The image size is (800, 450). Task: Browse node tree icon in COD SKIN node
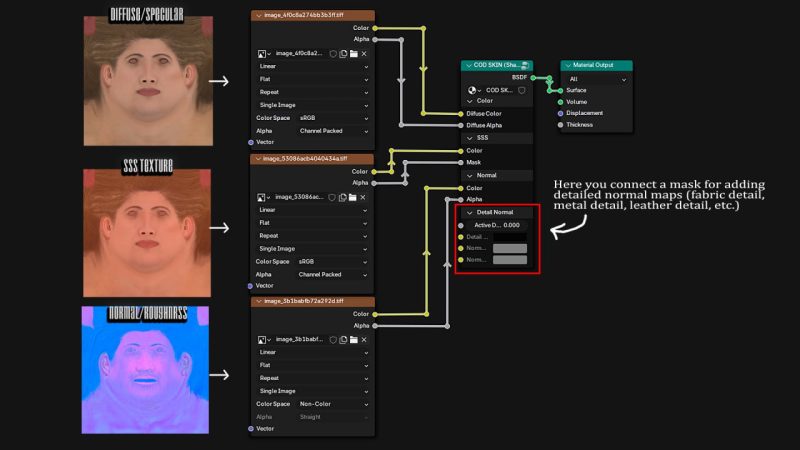[x=473, y=89]
